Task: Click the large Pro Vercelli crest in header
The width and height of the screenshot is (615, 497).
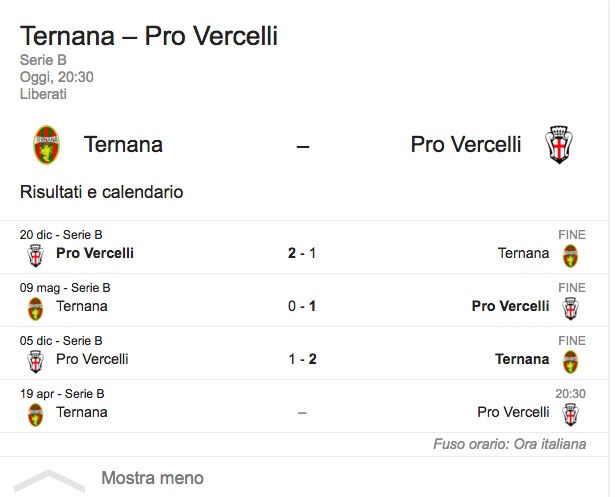Action: point(556,145)
